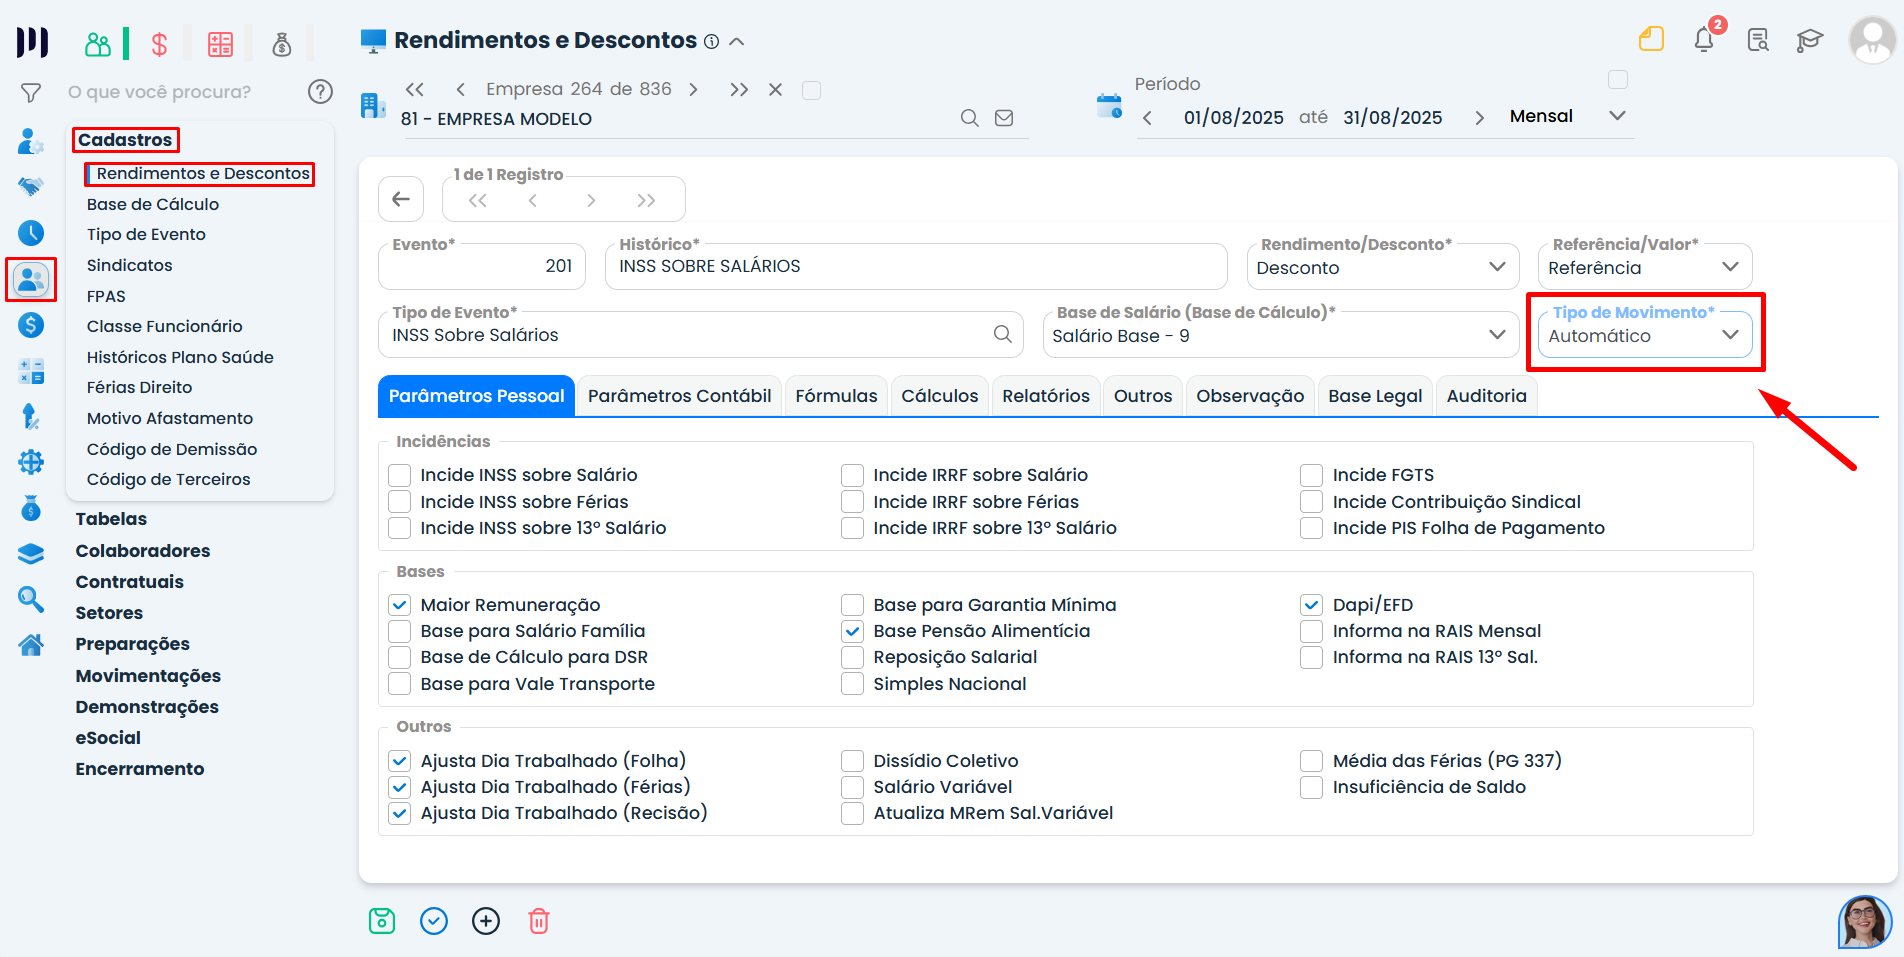Enable Incide INSS sobre Salário checkbox

[x=400, y=475]
